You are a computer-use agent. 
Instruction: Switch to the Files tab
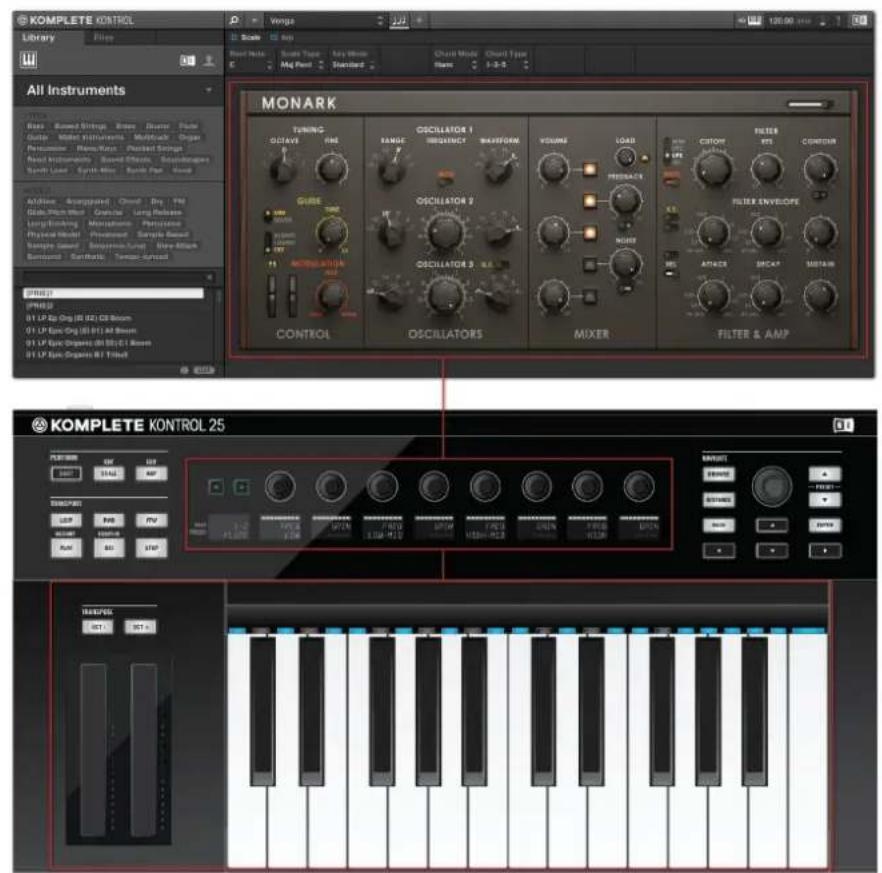pos(104,38)
